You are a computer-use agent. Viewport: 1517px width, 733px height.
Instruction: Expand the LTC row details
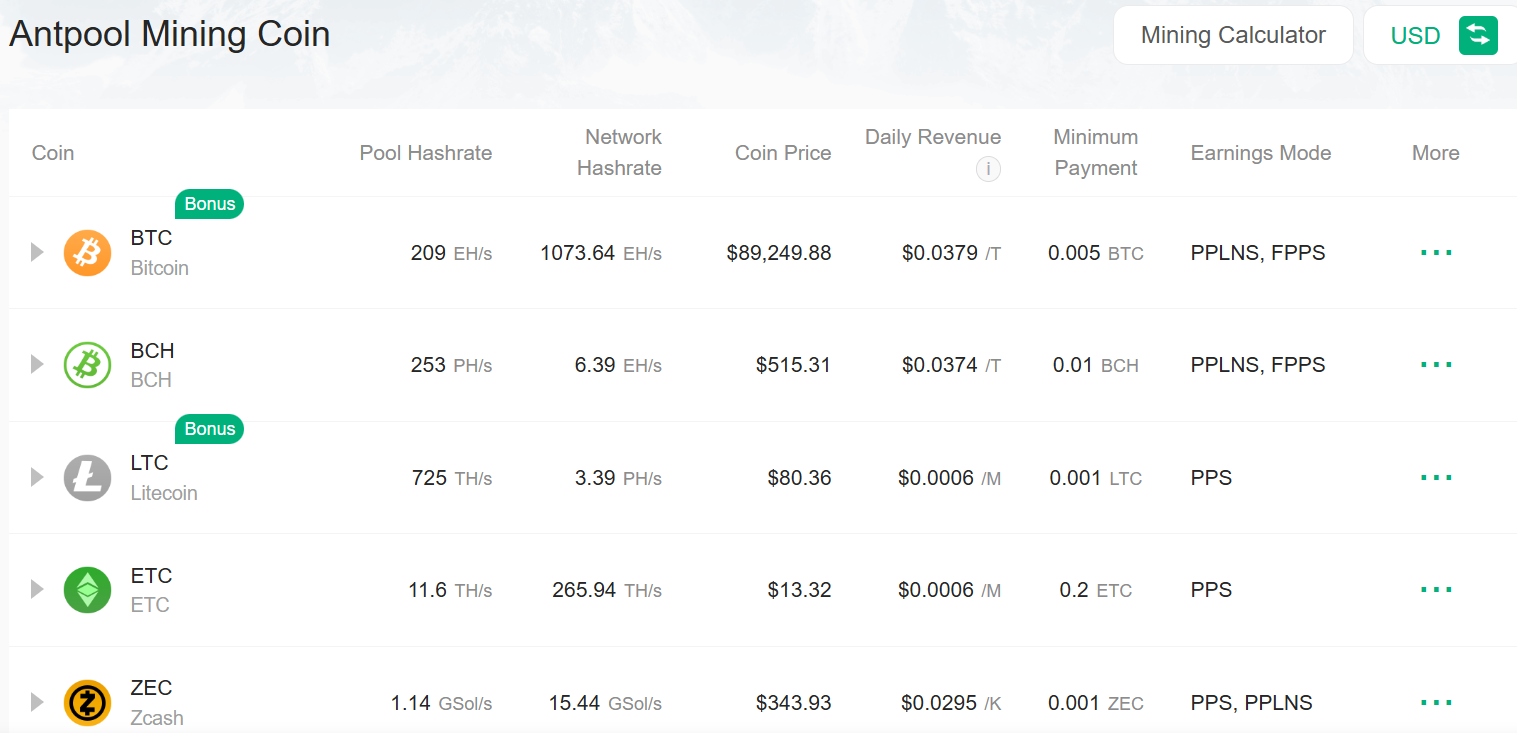(37, 477)
